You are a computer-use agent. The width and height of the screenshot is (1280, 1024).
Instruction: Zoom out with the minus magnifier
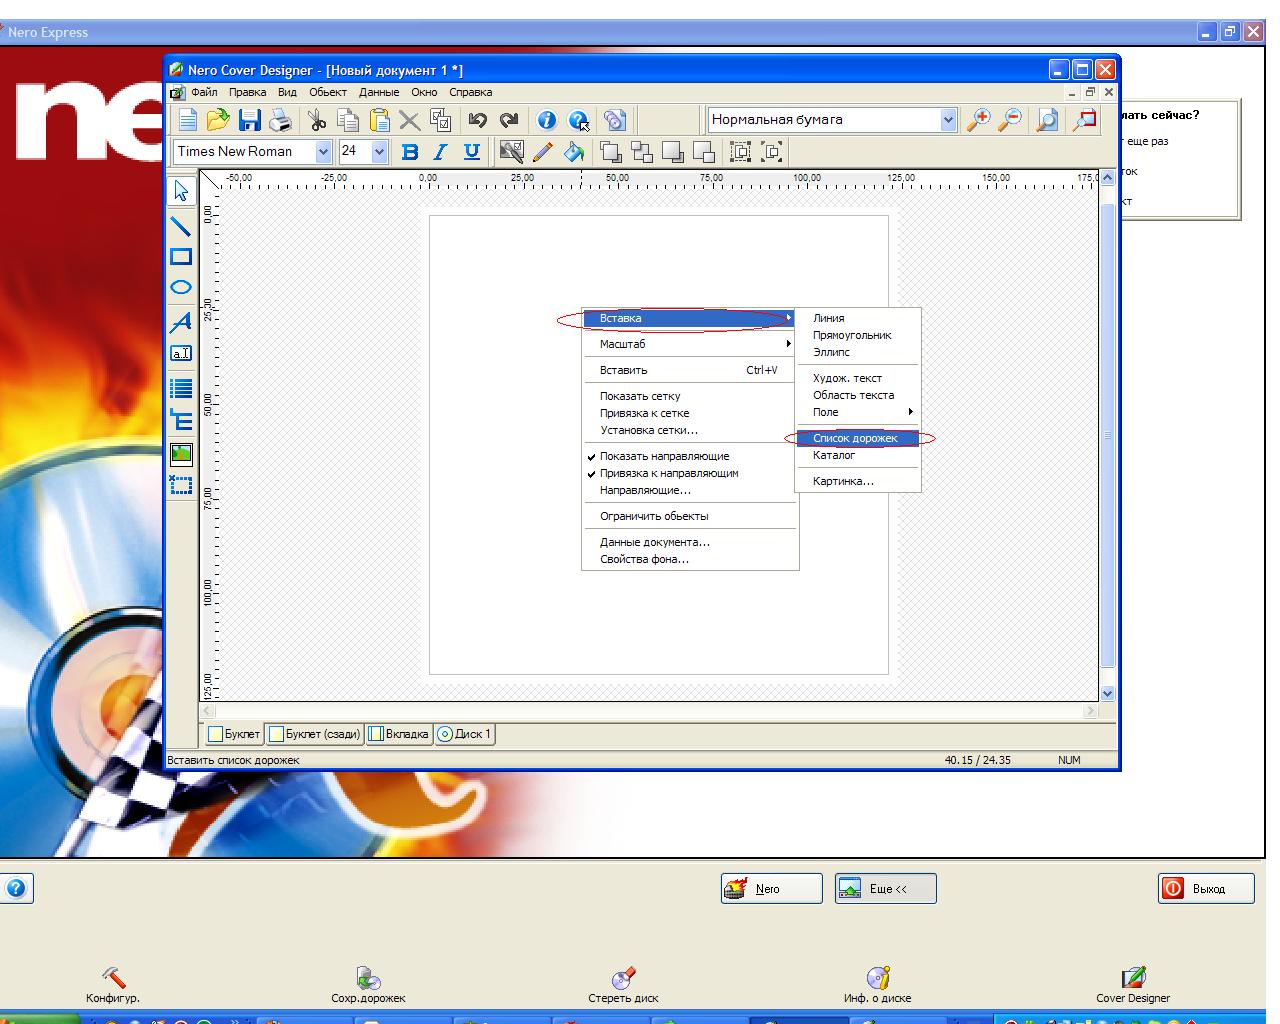click(x=1010, y=120)
